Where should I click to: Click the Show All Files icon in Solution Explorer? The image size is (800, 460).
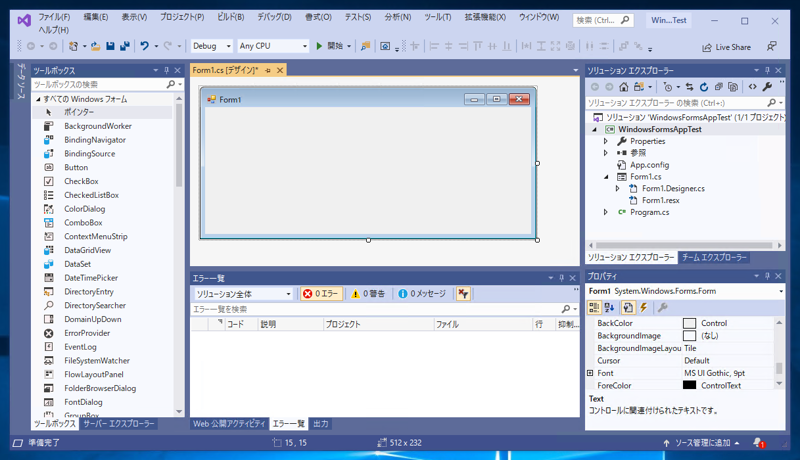733,87
